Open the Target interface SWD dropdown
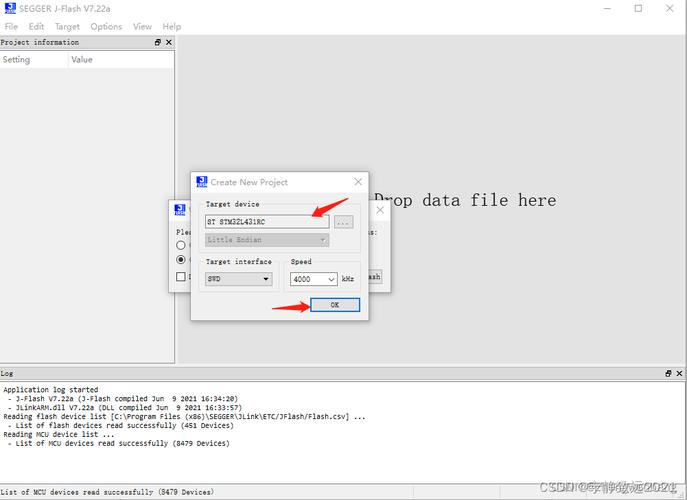This screenshot has width=687, height=500. tap(238, 279)
